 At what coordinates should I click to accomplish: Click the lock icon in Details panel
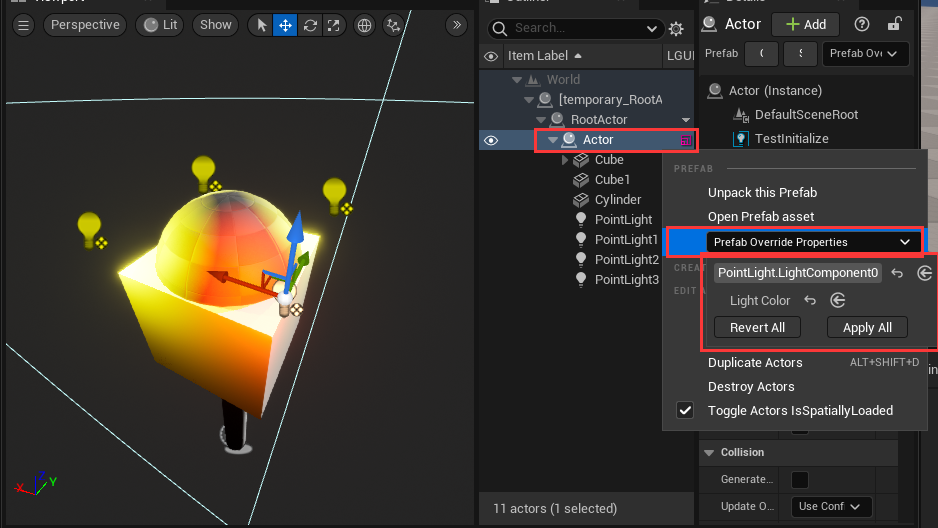pyautogui.click(x=895, y=24)
